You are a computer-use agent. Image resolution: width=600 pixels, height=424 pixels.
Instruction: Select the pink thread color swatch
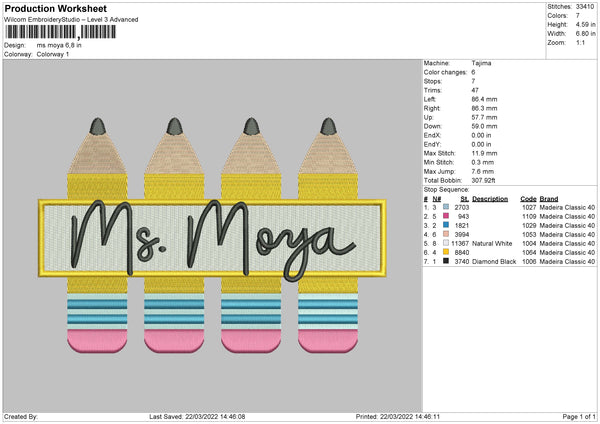pyautogui.click(x=446, y=214)
